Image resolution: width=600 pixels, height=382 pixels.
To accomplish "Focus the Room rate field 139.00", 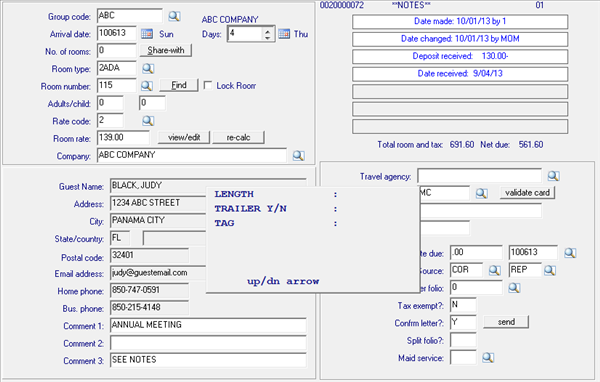I will (x=123, y=138).
